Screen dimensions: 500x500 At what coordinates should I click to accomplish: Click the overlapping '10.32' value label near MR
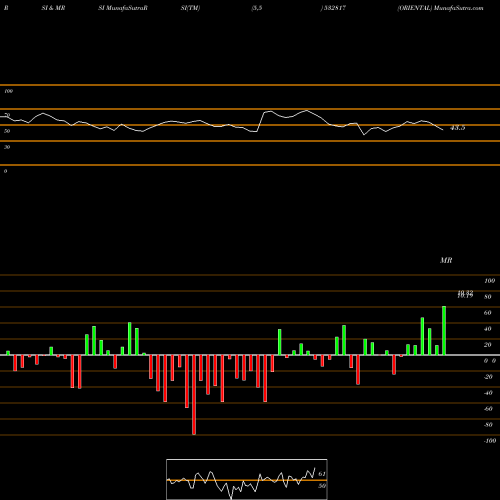465,294
